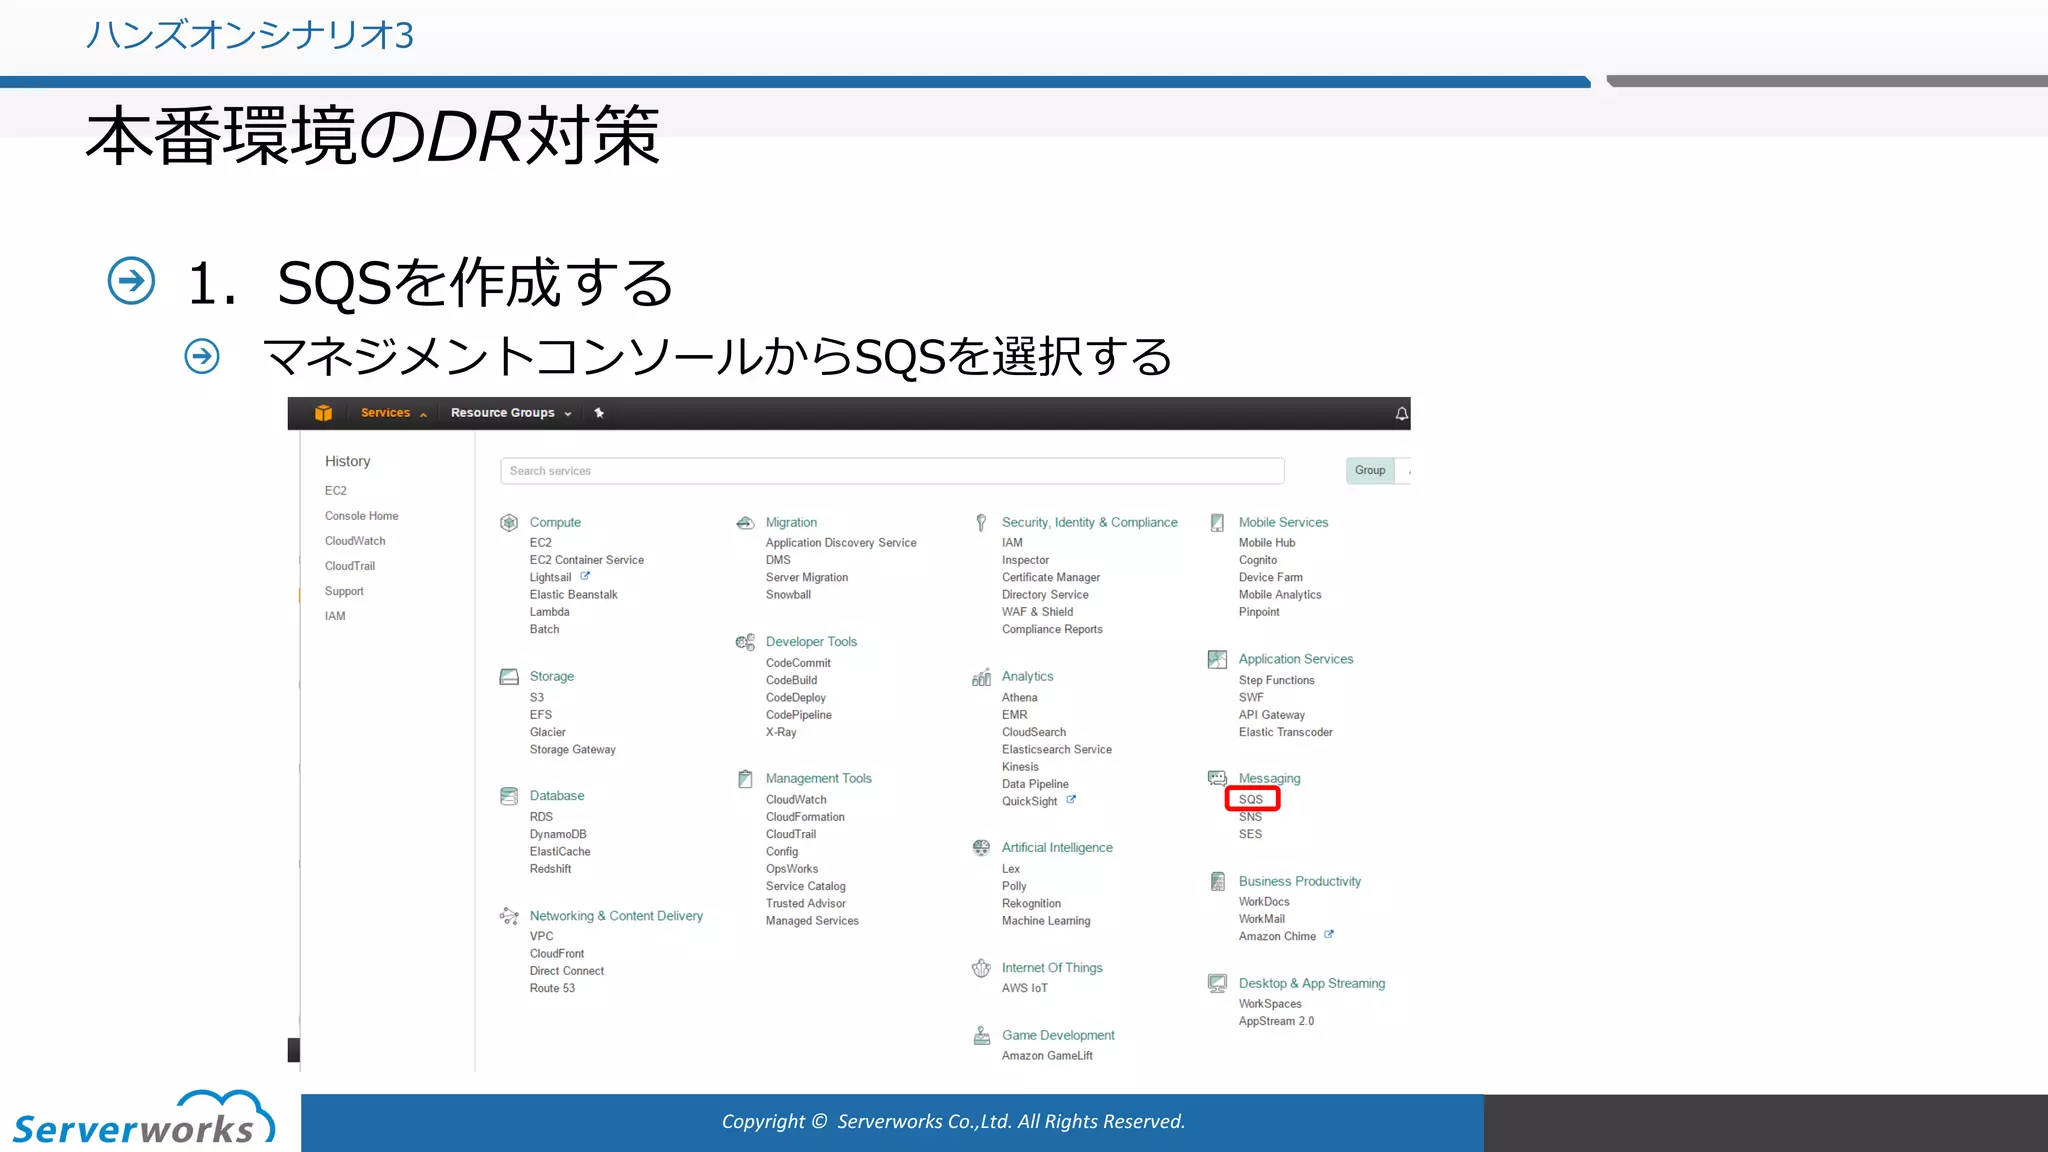Open IAM in History sidebar
2048x1152 pixels.
click(334, 616)
